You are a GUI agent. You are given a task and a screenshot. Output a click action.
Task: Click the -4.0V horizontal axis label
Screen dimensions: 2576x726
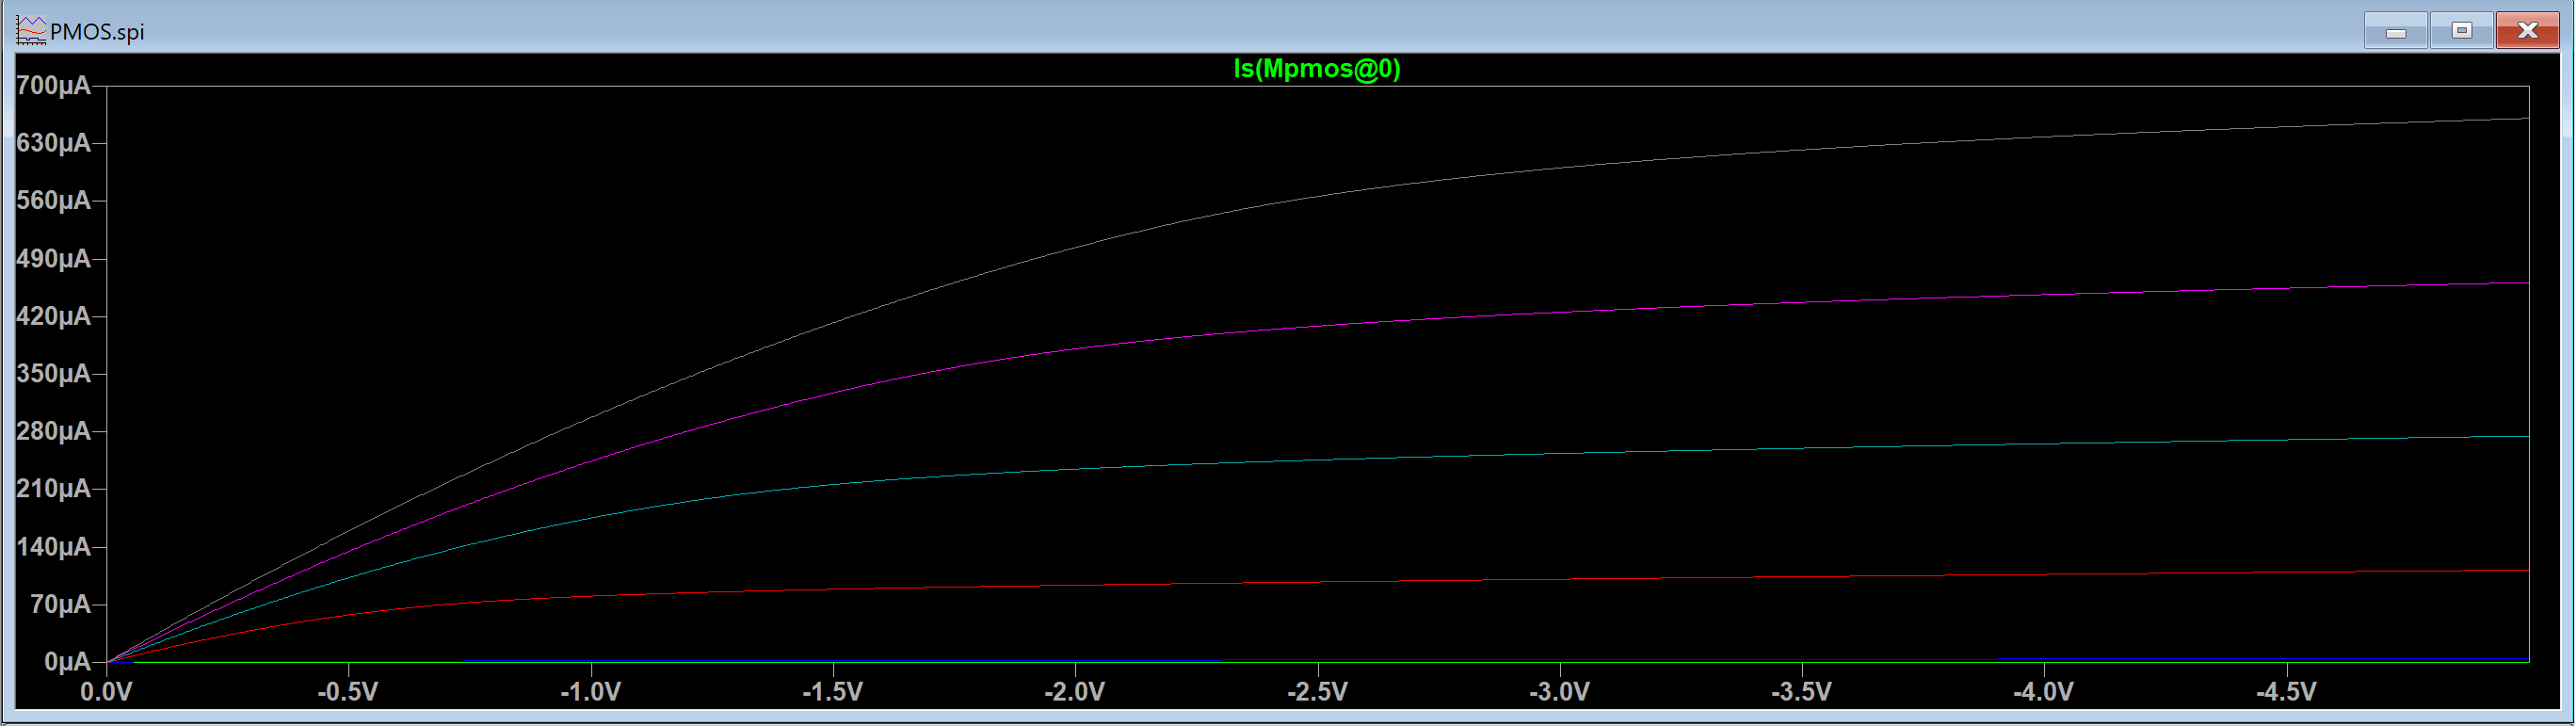point(2043,692)
